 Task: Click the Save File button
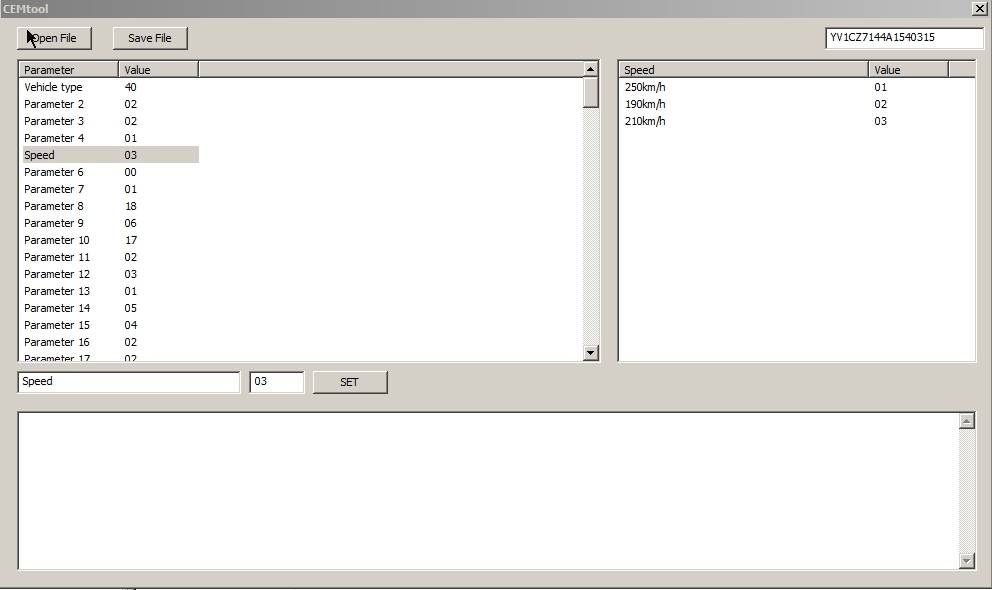149,38
